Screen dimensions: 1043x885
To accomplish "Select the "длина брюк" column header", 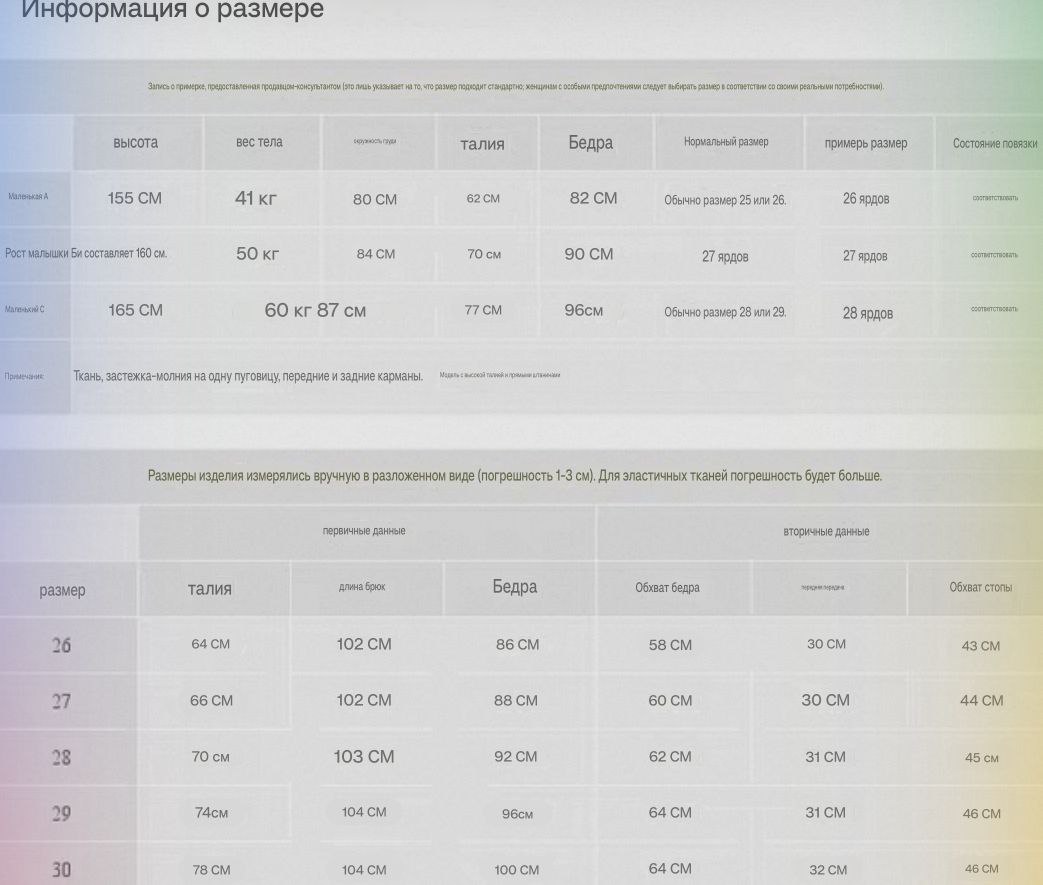I will (x=362, y=587).
